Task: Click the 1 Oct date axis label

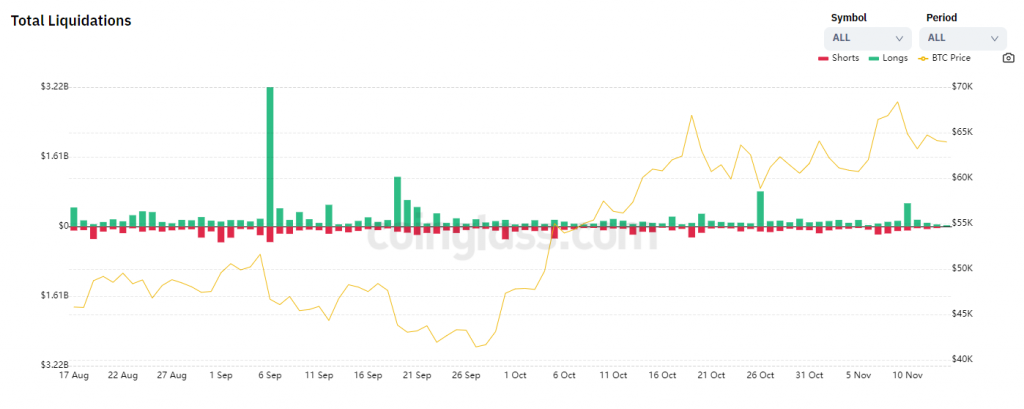Action: click(515, 376)
